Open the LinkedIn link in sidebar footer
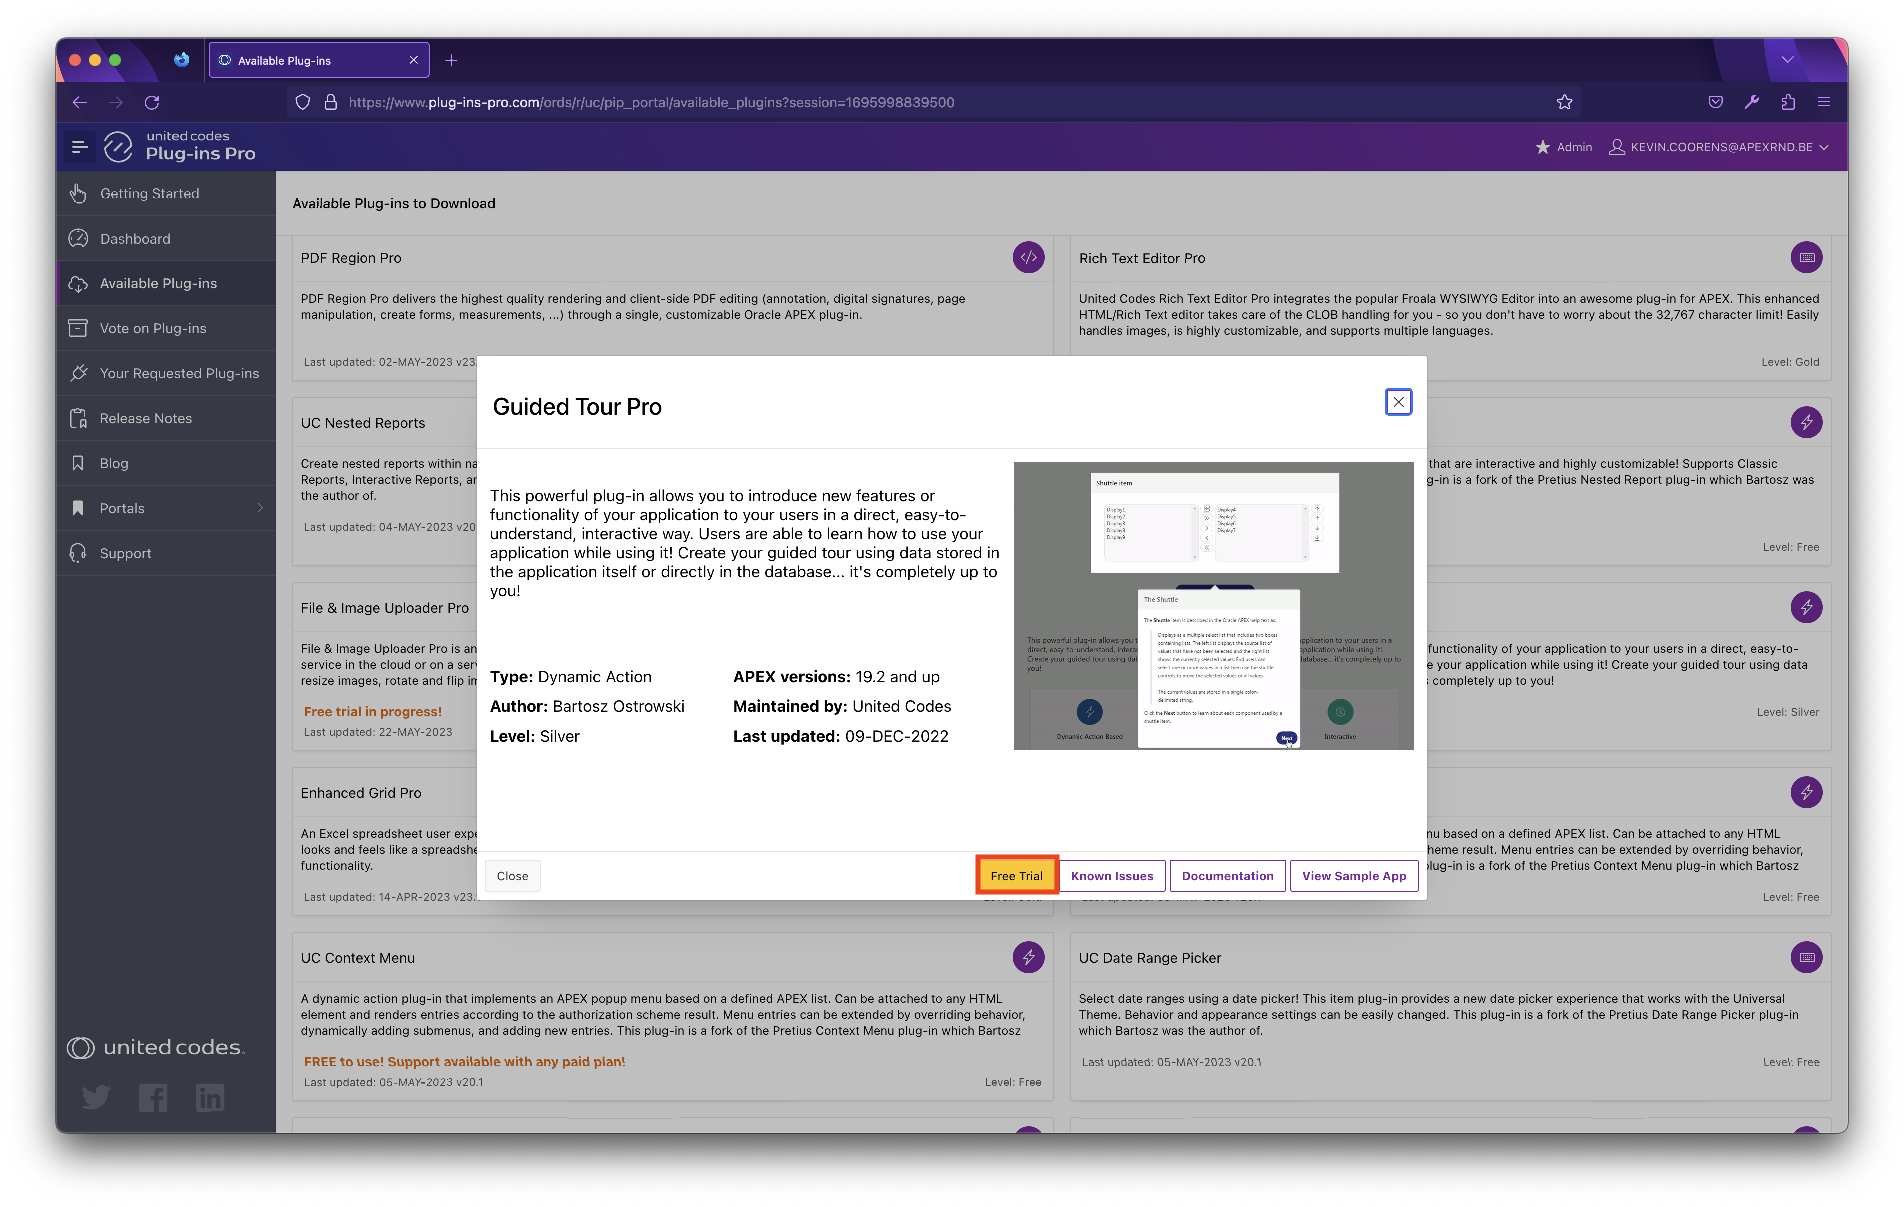1904x1207 pixels. point(210,1097)
